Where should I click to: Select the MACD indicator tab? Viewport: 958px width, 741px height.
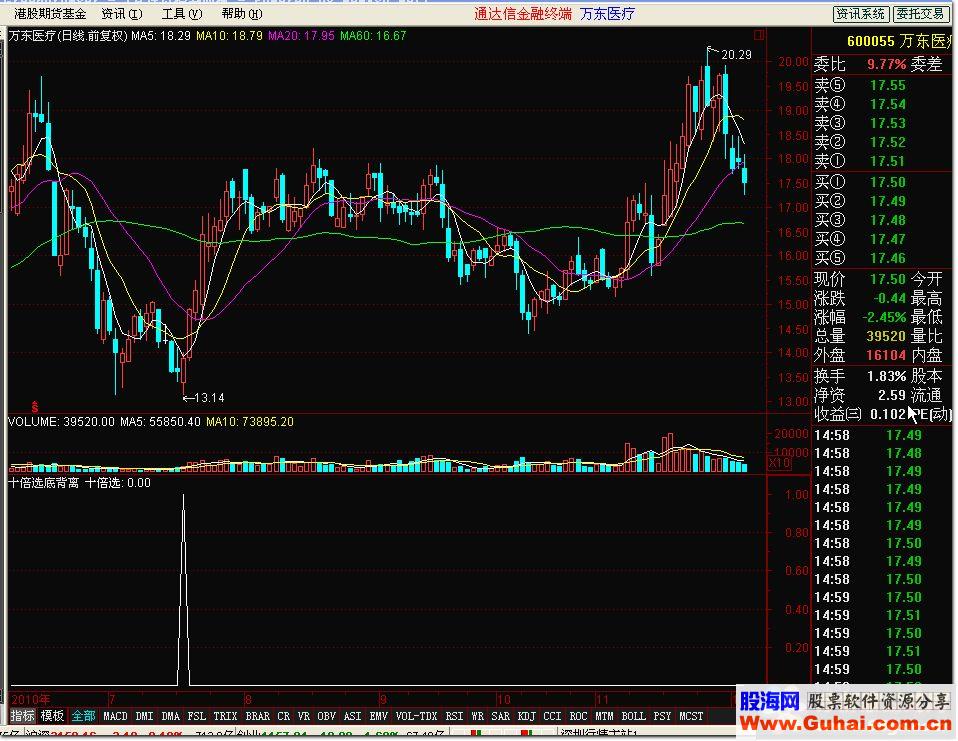point(115,716)
